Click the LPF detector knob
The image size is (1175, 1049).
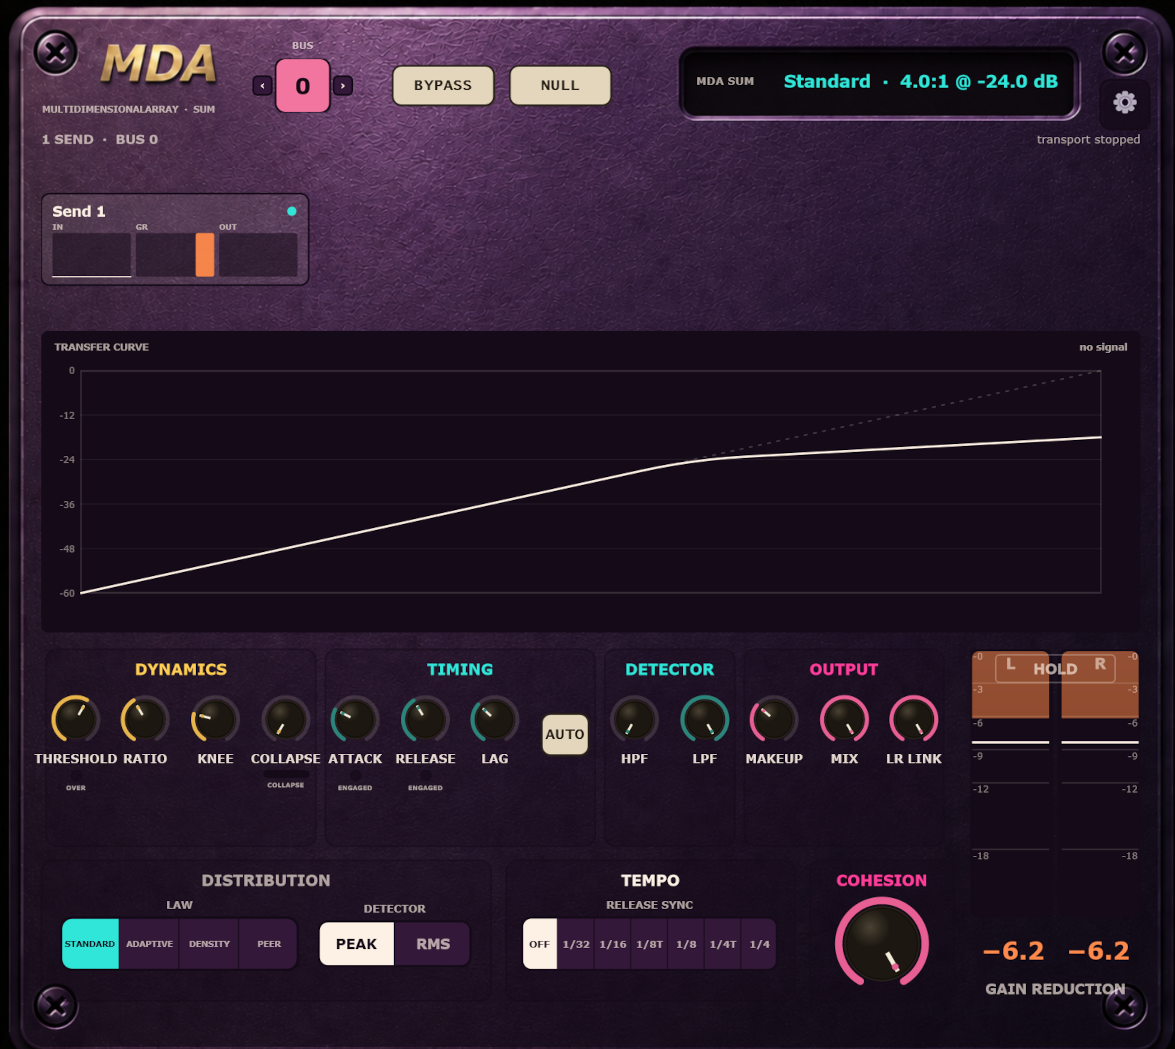704,719
